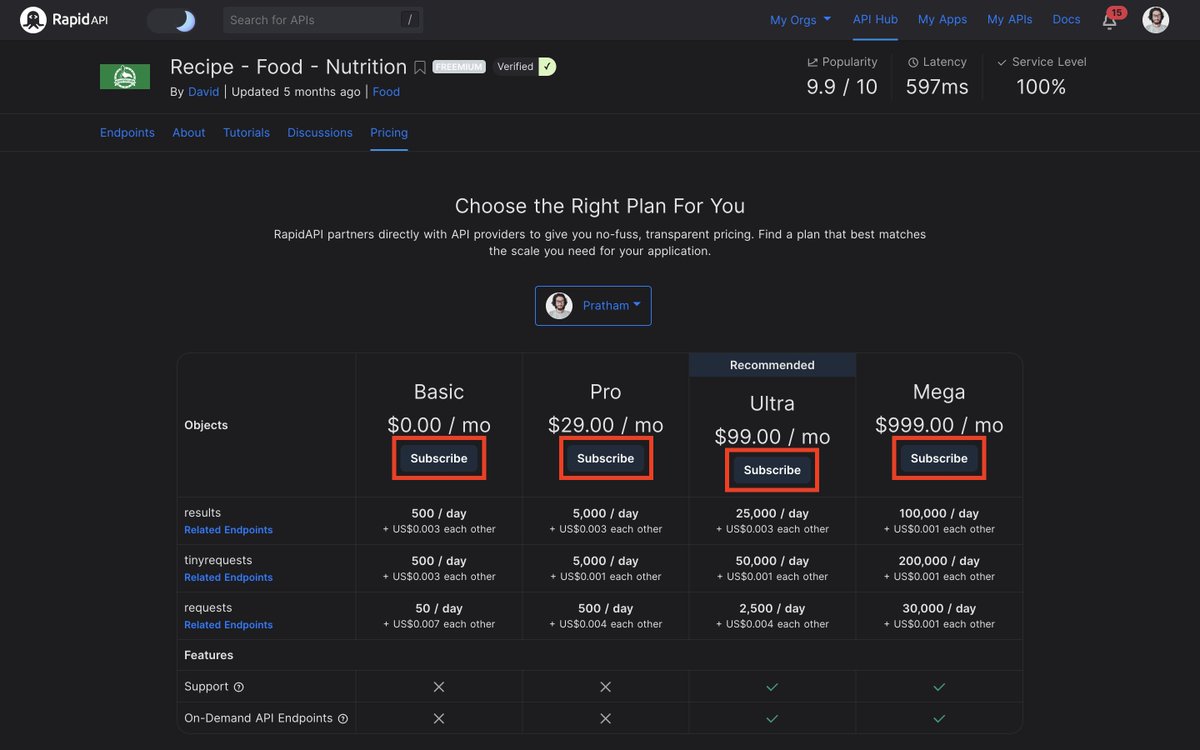Click the Service Level check icon

1002,62
